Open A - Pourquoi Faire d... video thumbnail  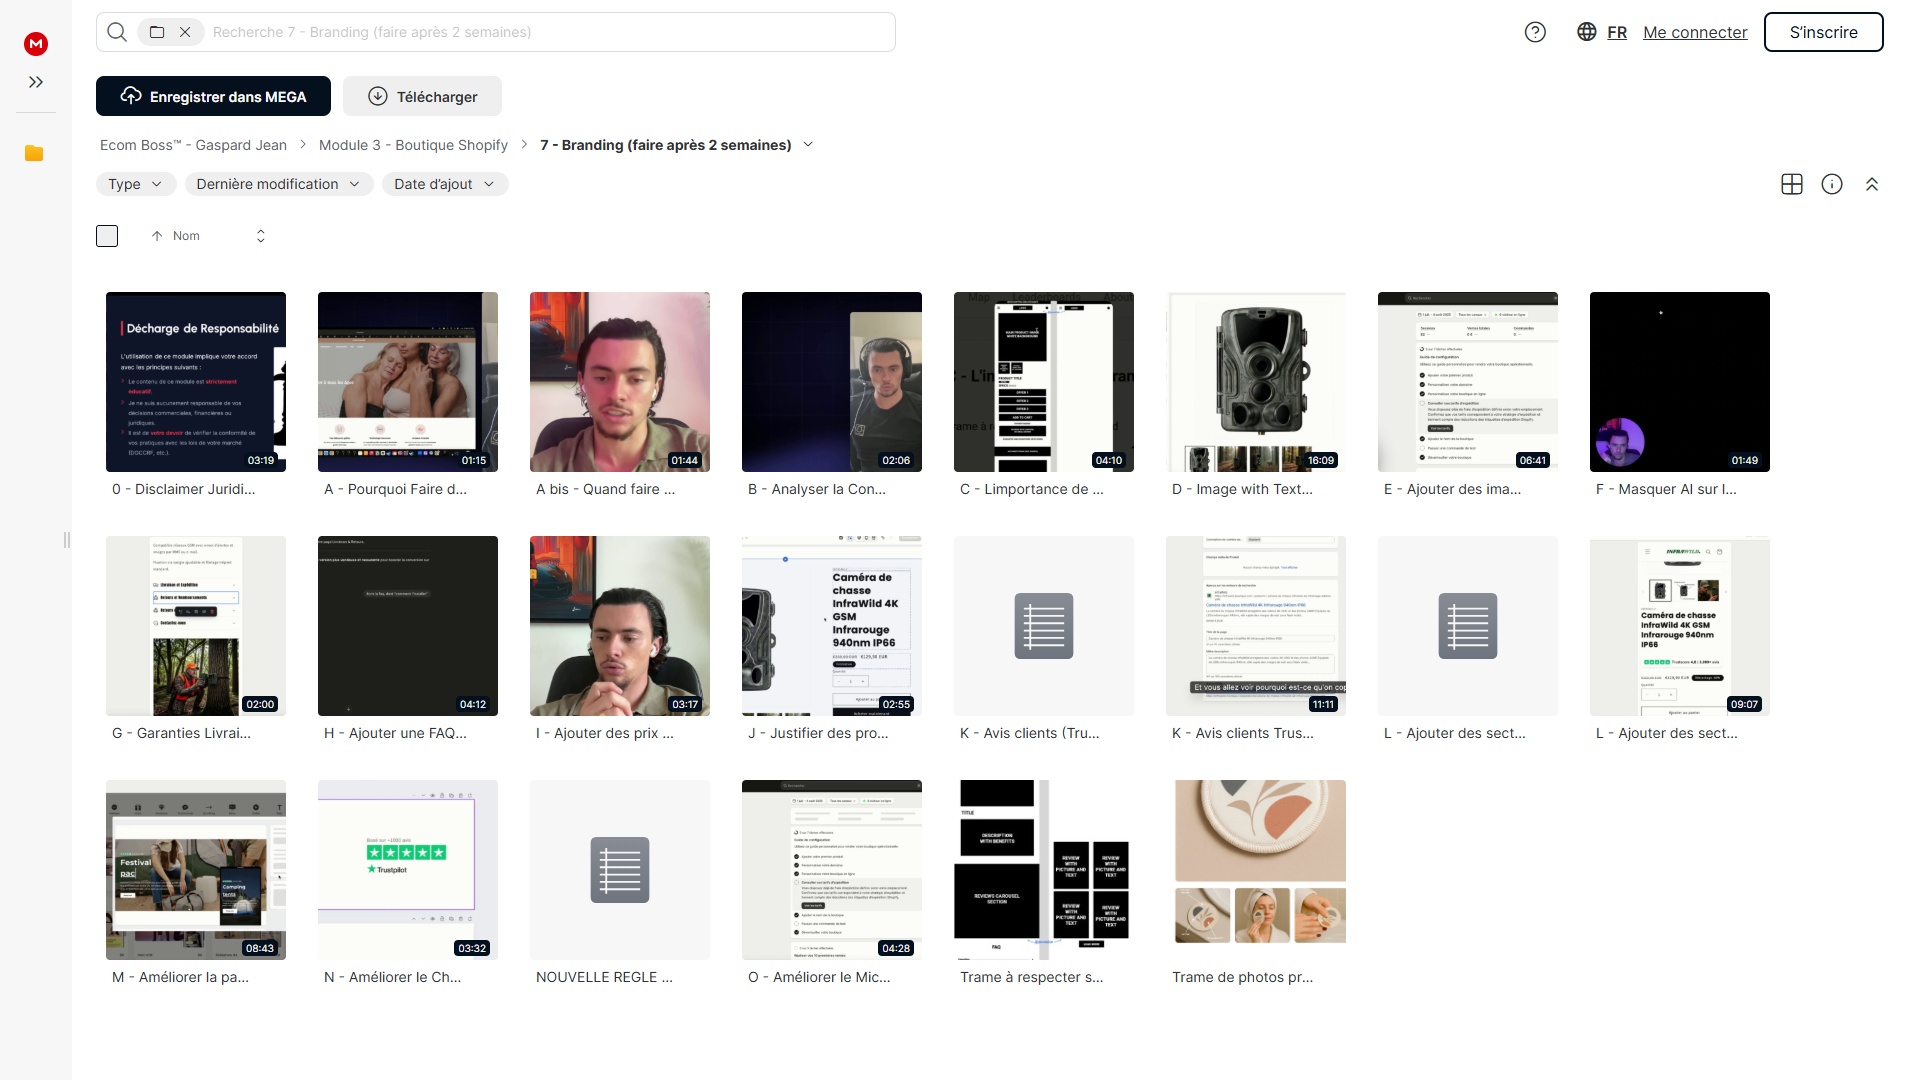click(x=408, y=382)
